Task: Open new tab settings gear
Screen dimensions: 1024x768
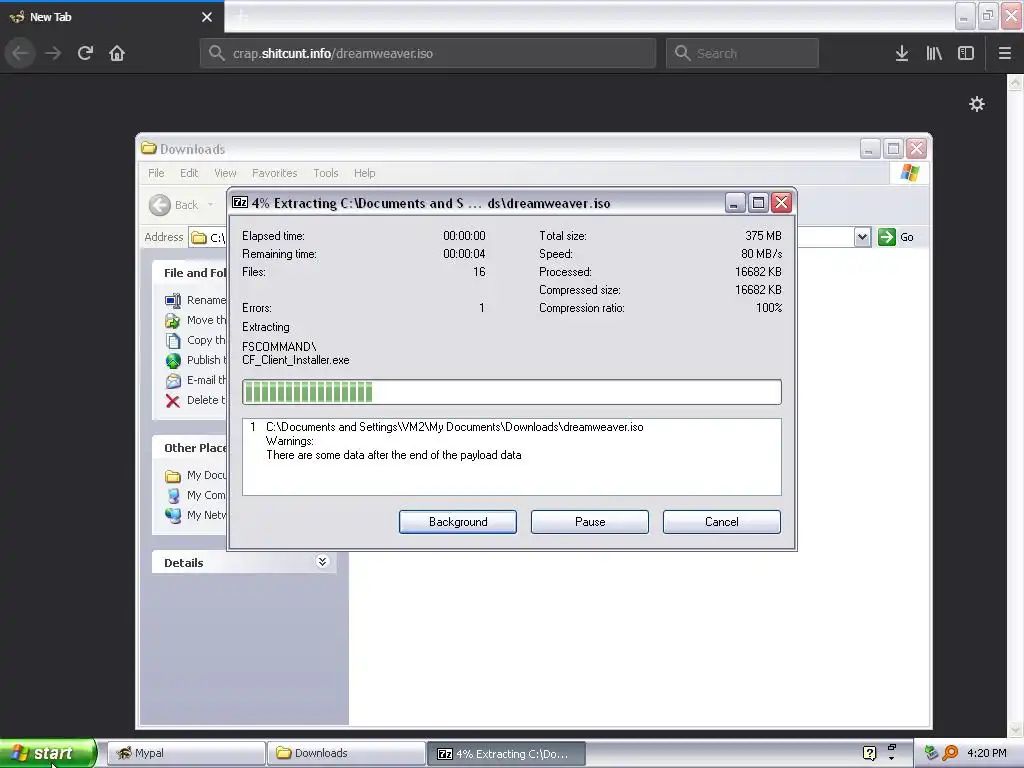Action: pos(976,104)
